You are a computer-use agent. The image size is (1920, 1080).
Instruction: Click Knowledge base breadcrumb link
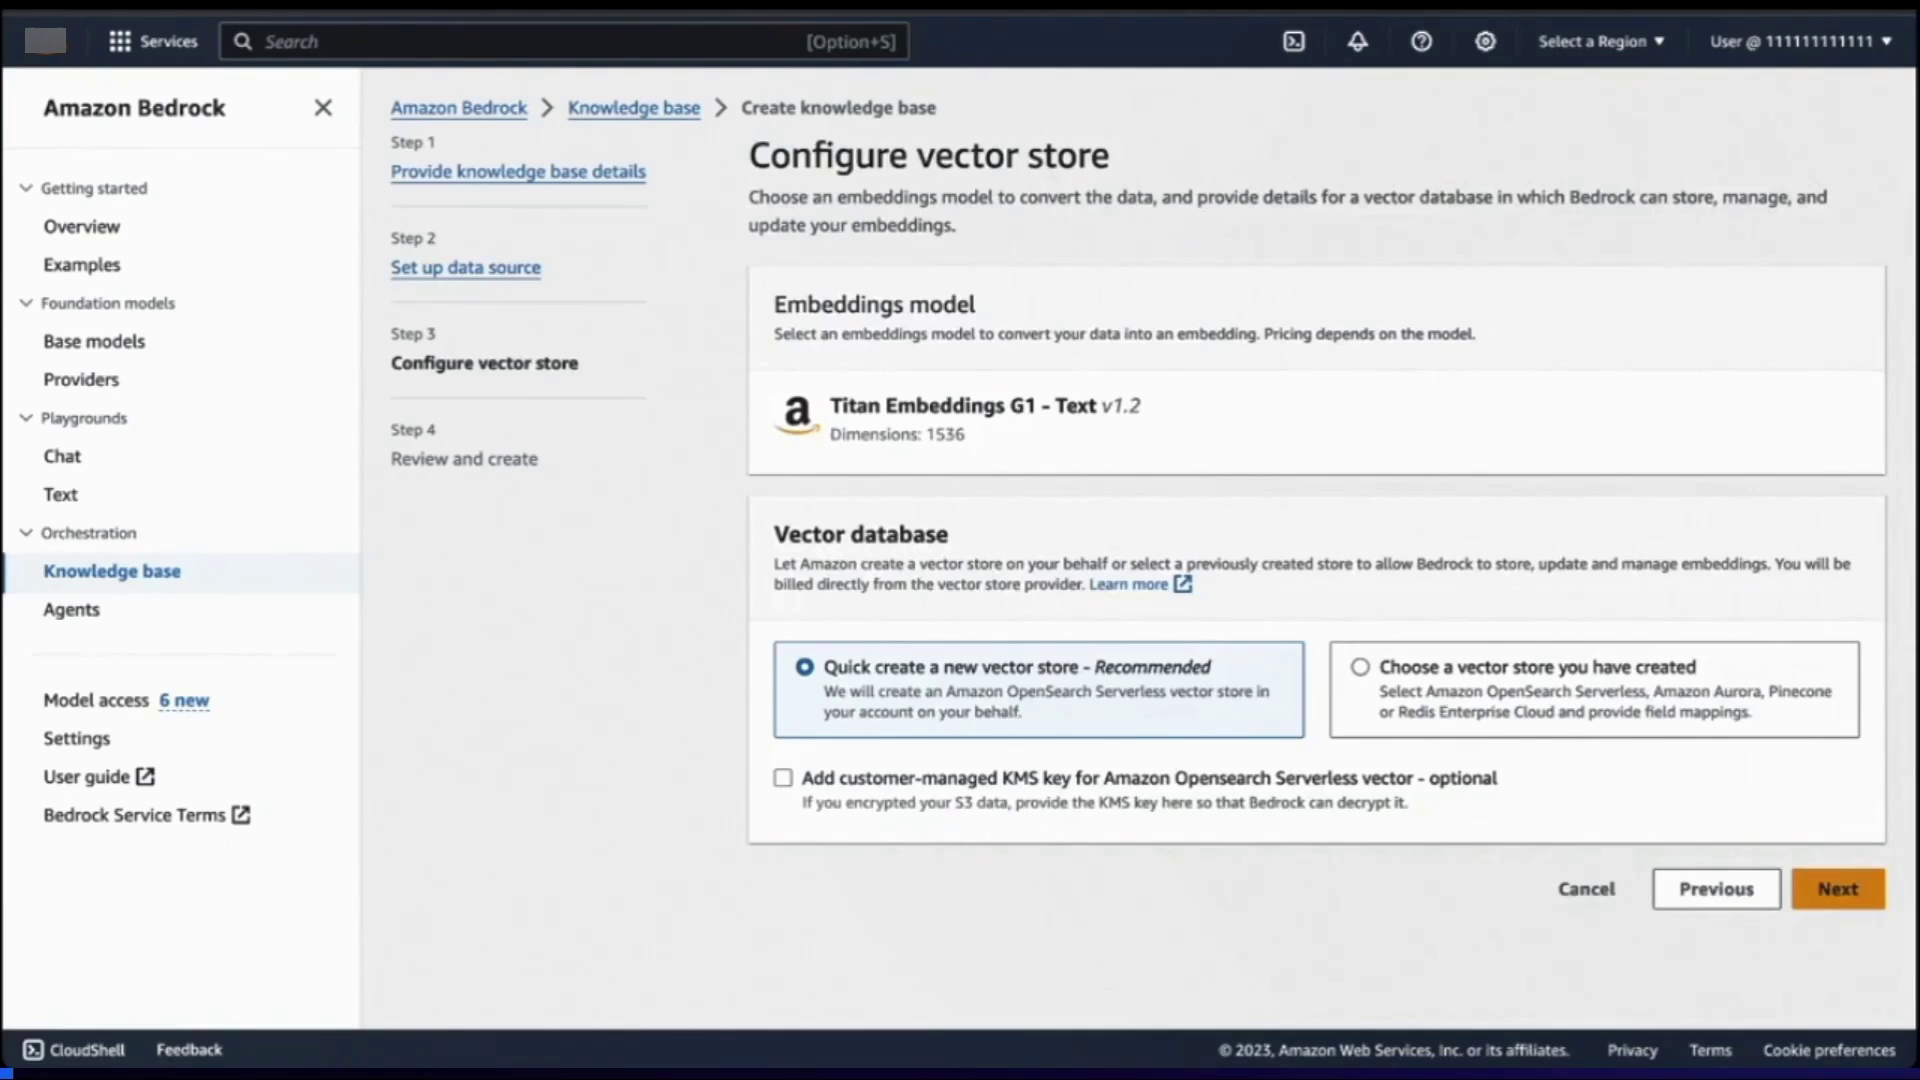[x=634, y=107]
